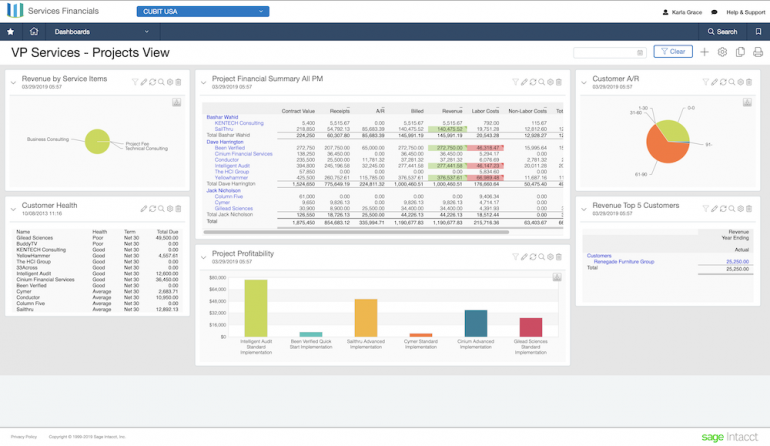Collapse the Customer A/R panel chevron

click(x=585, y=82)
